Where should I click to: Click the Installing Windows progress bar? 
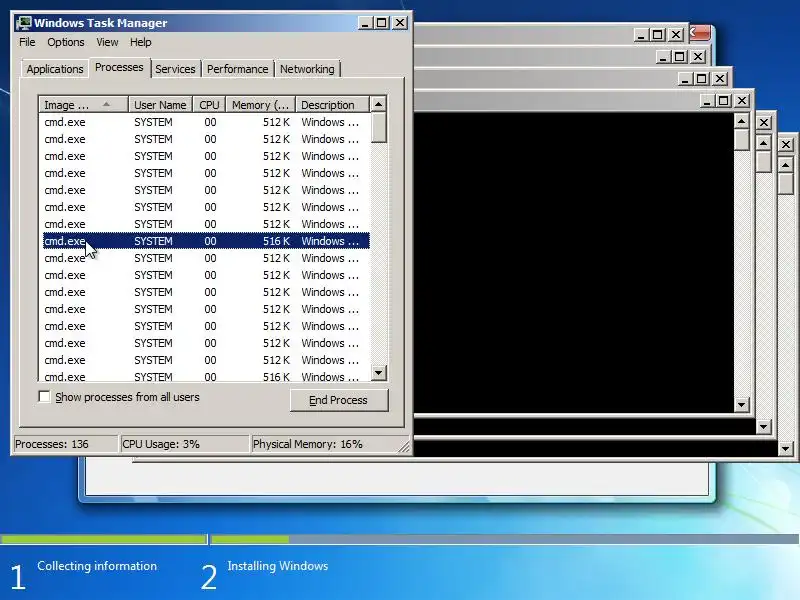(x=505, y=539)
